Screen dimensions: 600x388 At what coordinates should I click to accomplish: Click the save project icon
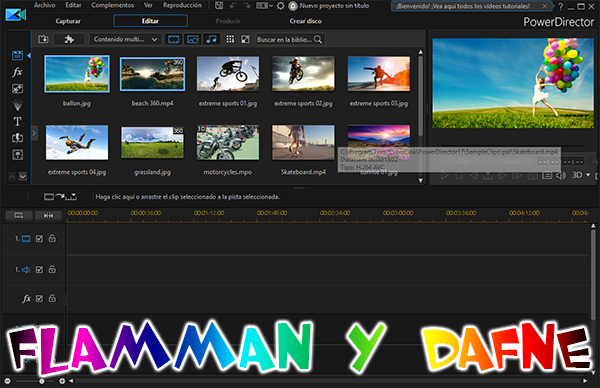coord(219,6)
